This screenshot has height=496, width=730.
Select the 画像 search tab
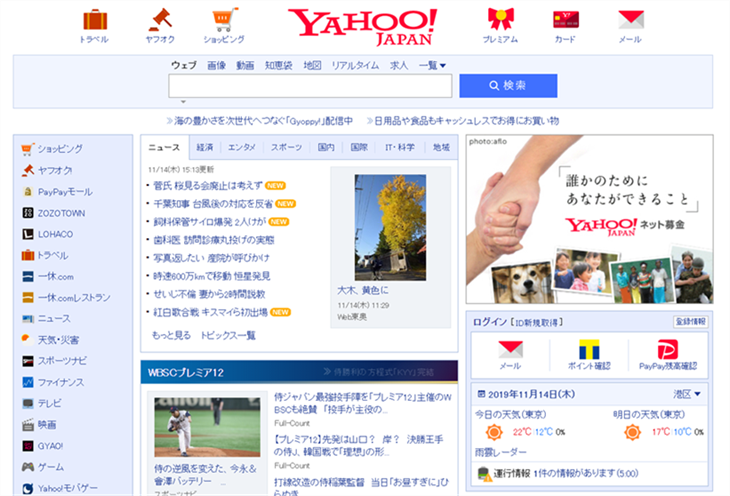[x=216, y=65]
